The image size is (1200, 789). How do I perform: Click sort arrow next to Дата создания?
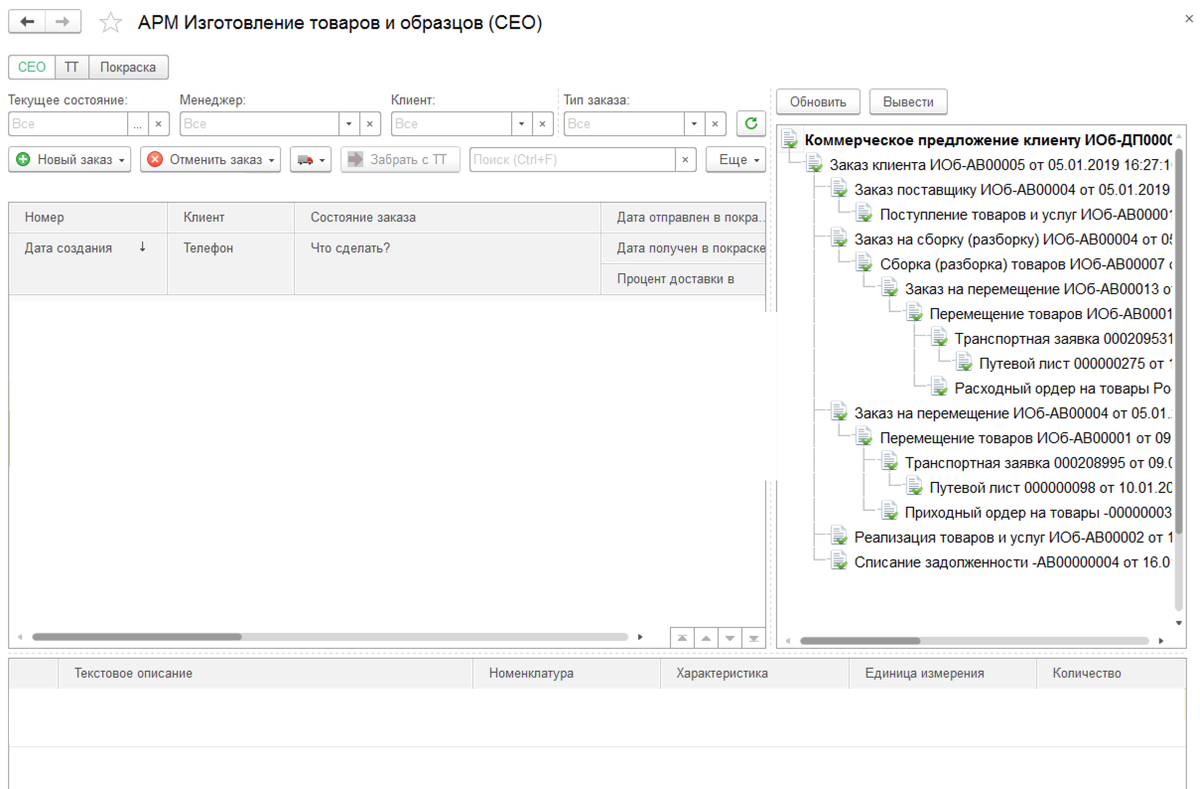(x=143, y=247)
